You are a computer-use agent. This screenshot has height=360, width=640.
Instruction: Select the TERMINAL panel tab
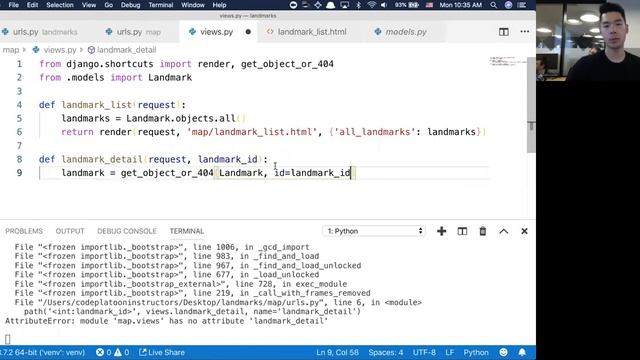tap(187, 231)
